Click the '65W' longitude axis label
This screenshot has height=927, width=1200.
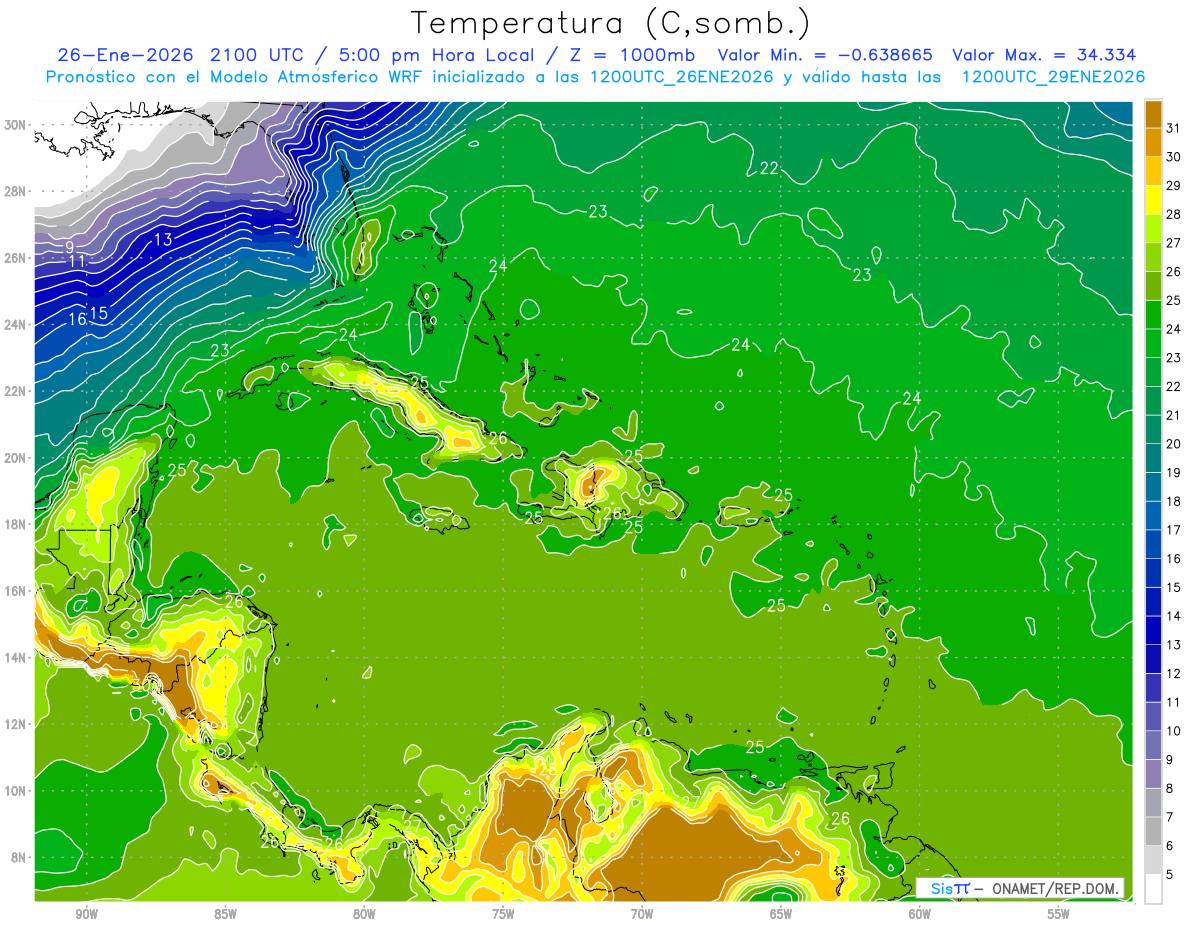[781, 914]
